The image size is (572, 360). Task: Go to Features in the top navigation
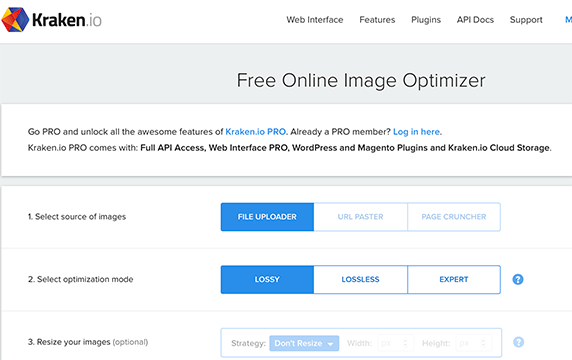(x=377, y=20)
